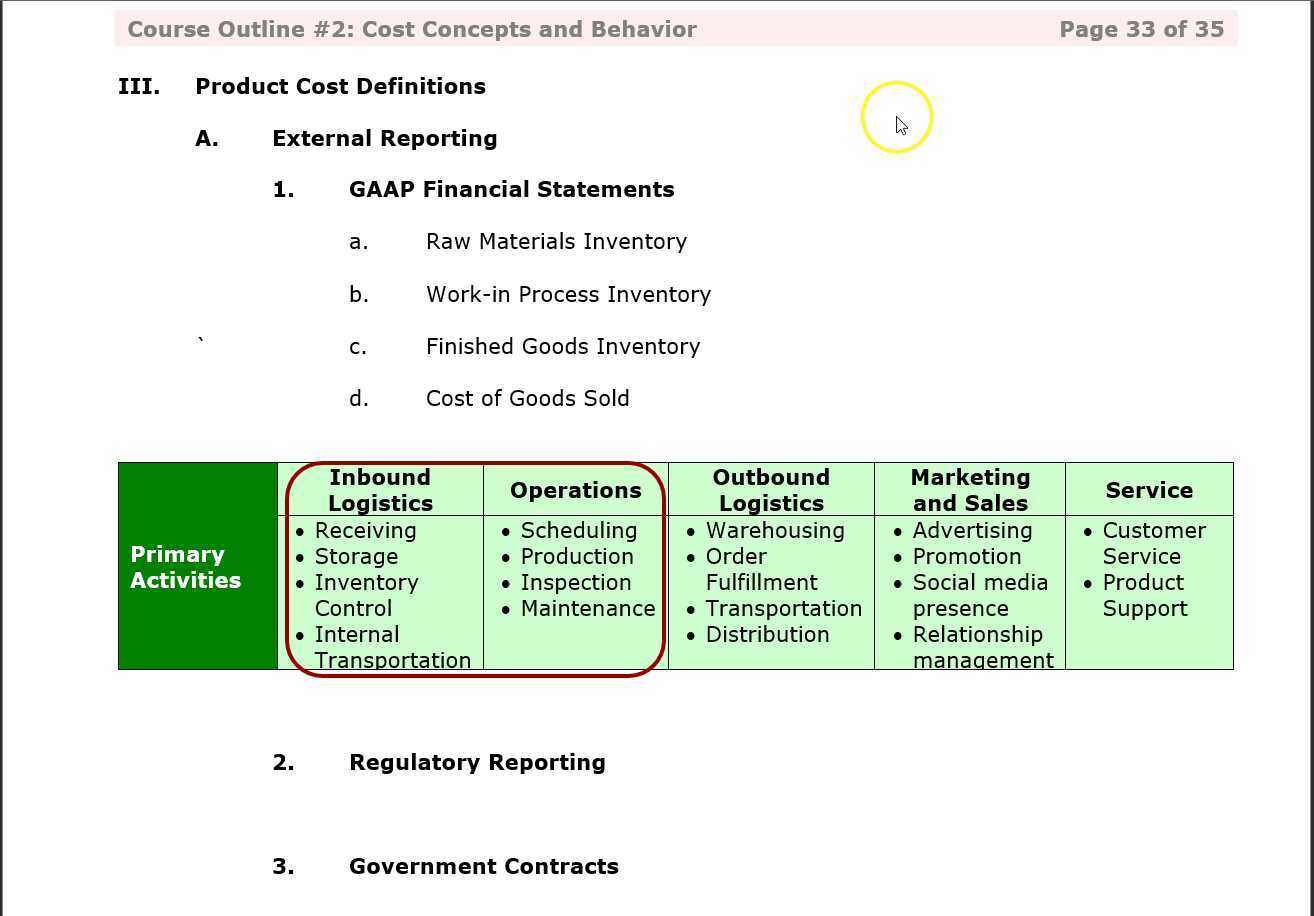Click the Course Outline #2 header title
The width and height of the screenshot is (1314, 916).
pyautogui.click(x=412, y=29)
